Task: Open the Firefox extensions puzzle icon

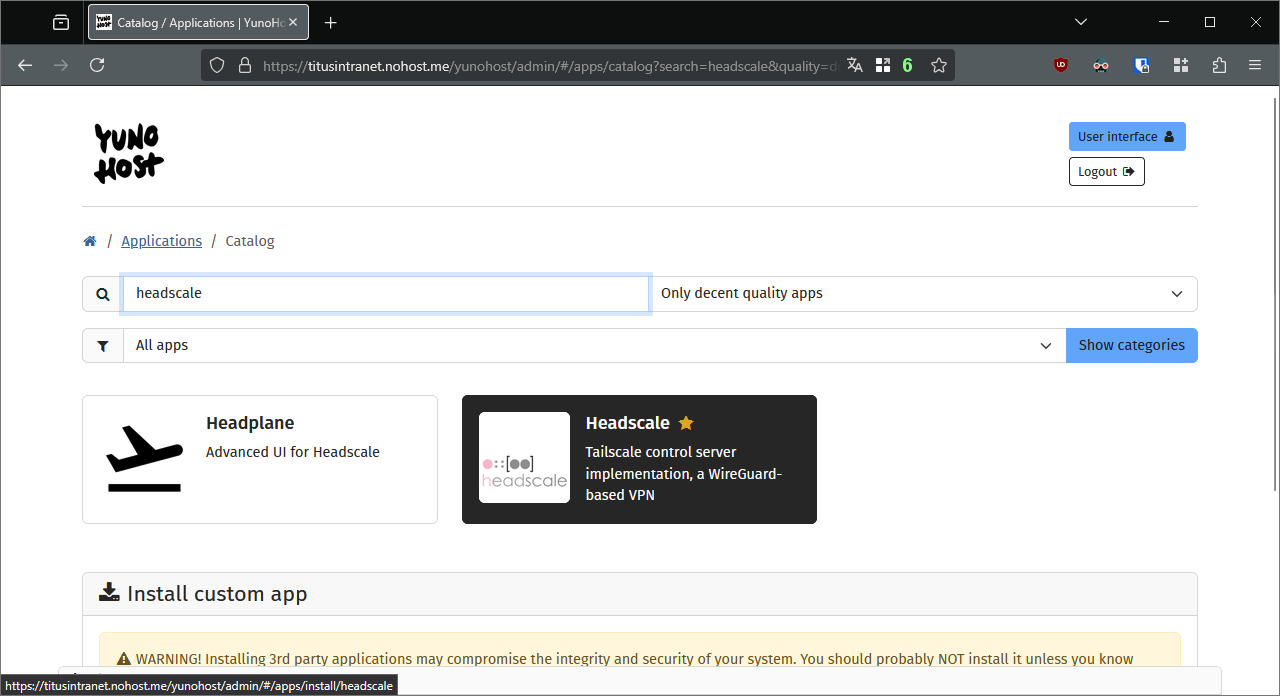Action: click(1219, 65)
